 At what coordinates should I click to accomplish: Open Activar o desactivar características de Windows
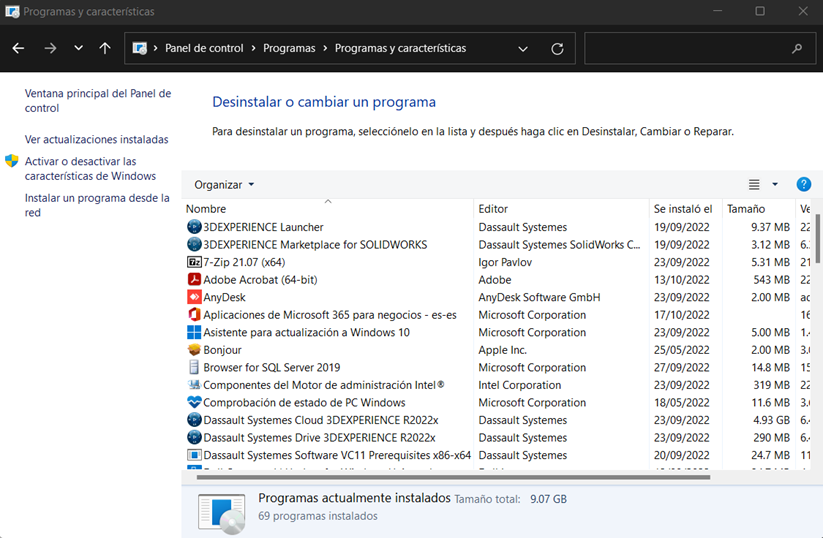[x=90, y=168]
